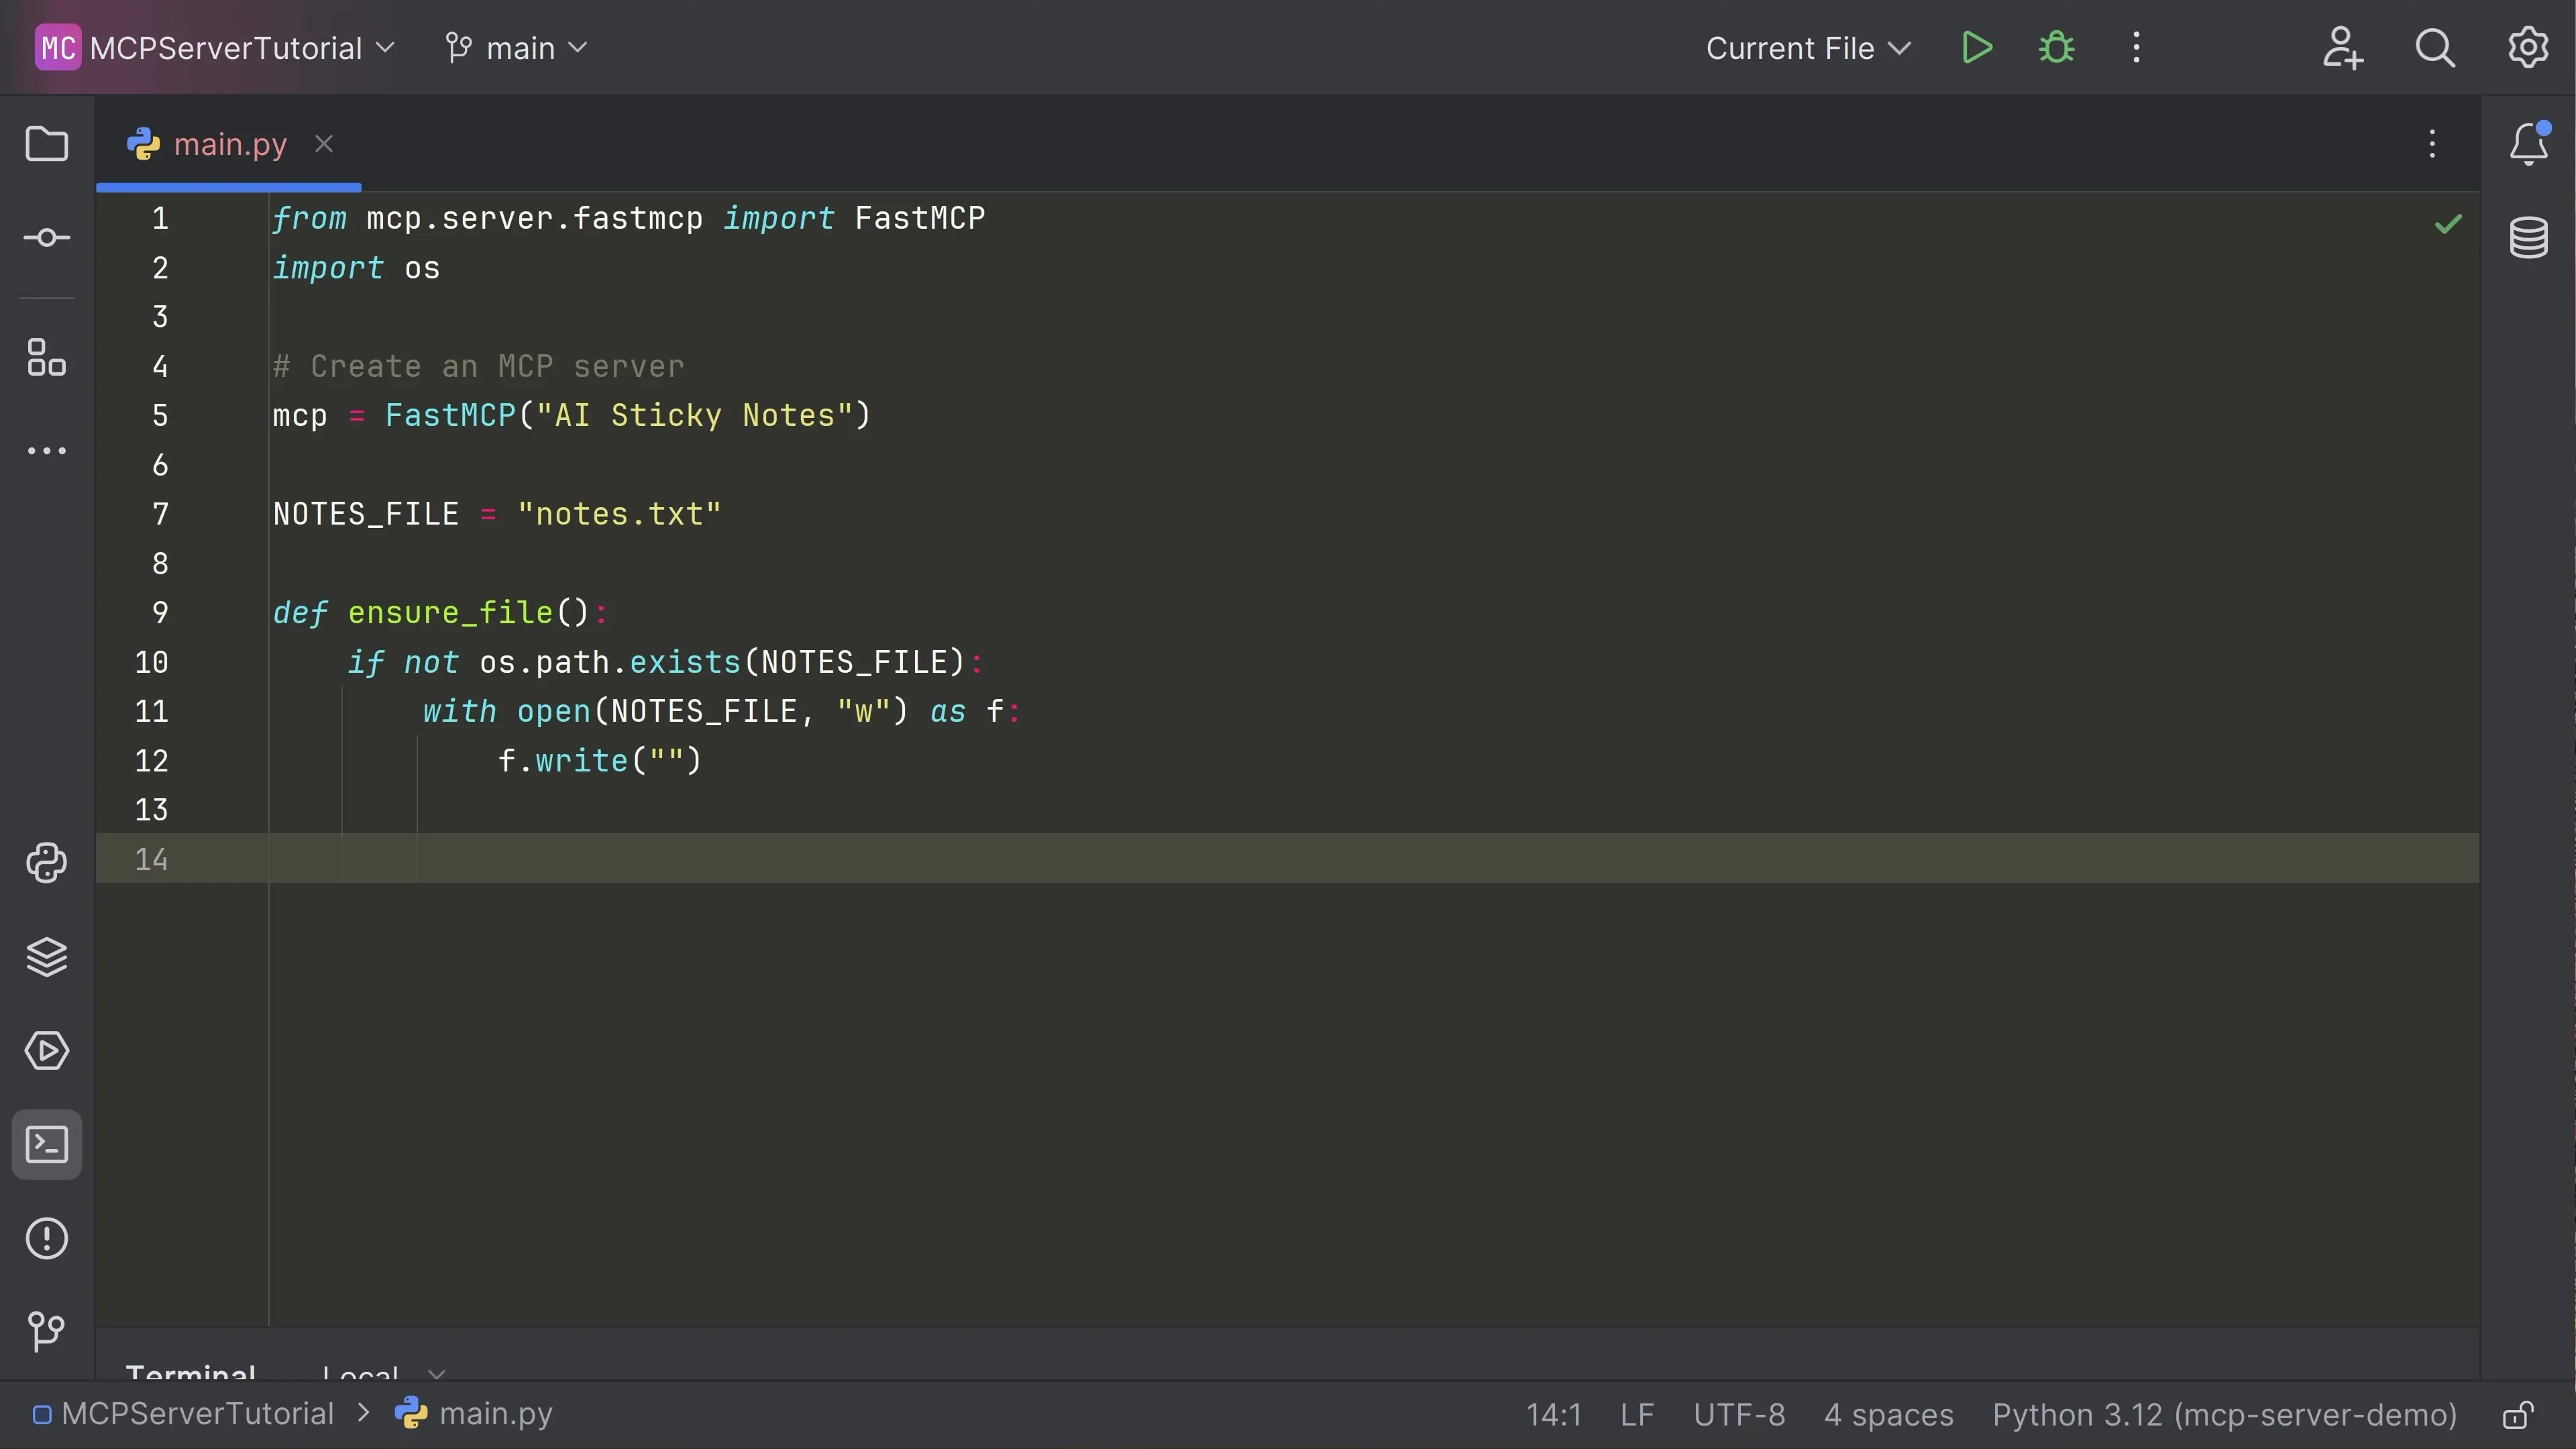Open the Project tool window folder icon

[x=47, y=144]
